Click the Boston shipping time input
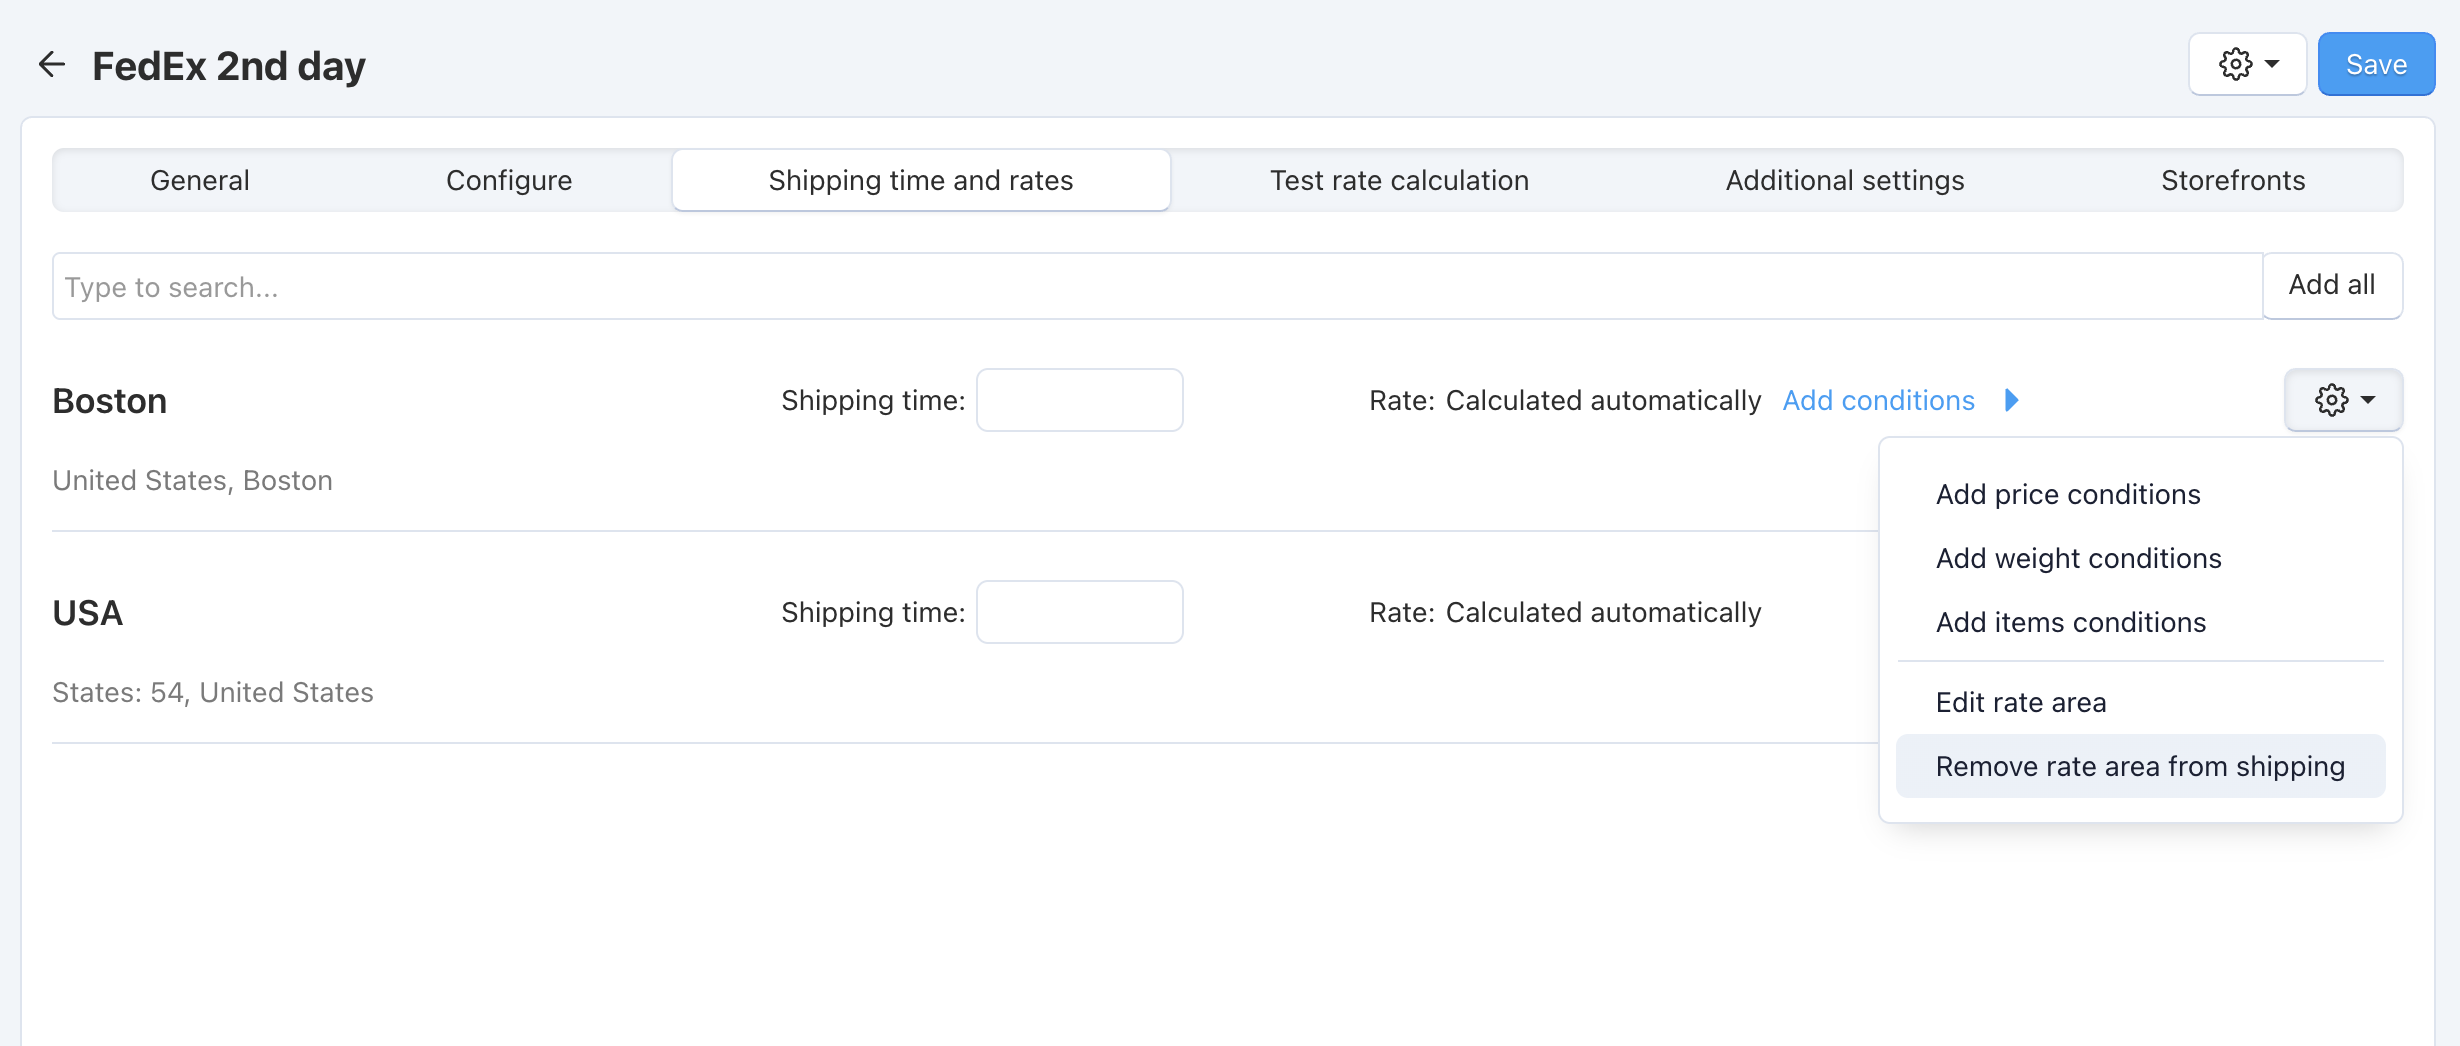The height and width of the screenshot is (1046, 2460). [x=1079, y=400]
